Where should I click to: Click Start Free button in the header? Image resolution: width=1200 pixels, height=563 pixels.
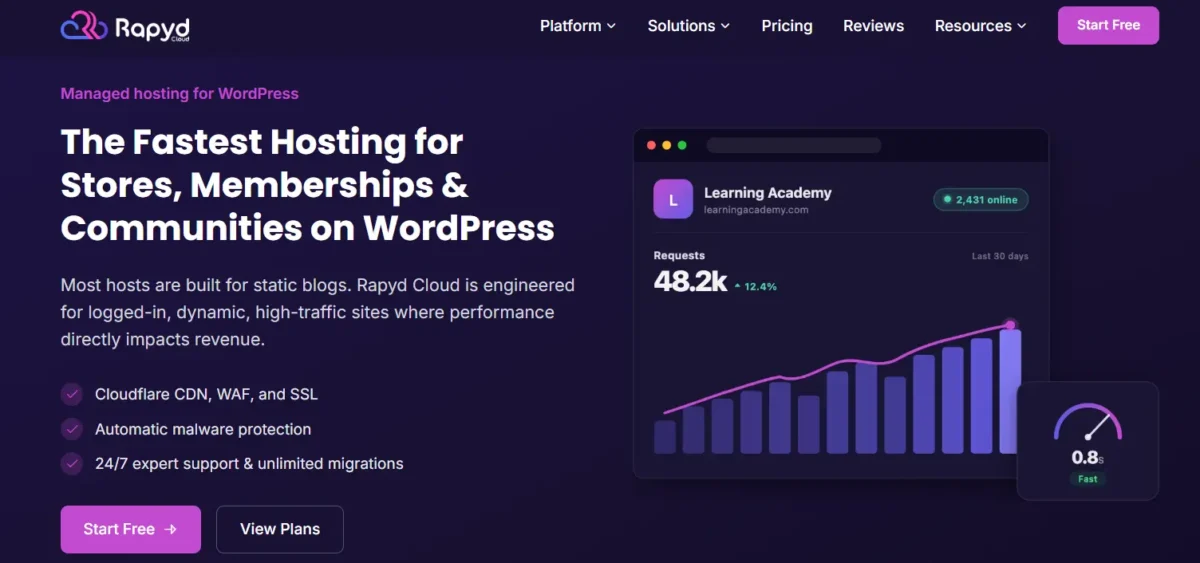click(x=1108, y=25)
